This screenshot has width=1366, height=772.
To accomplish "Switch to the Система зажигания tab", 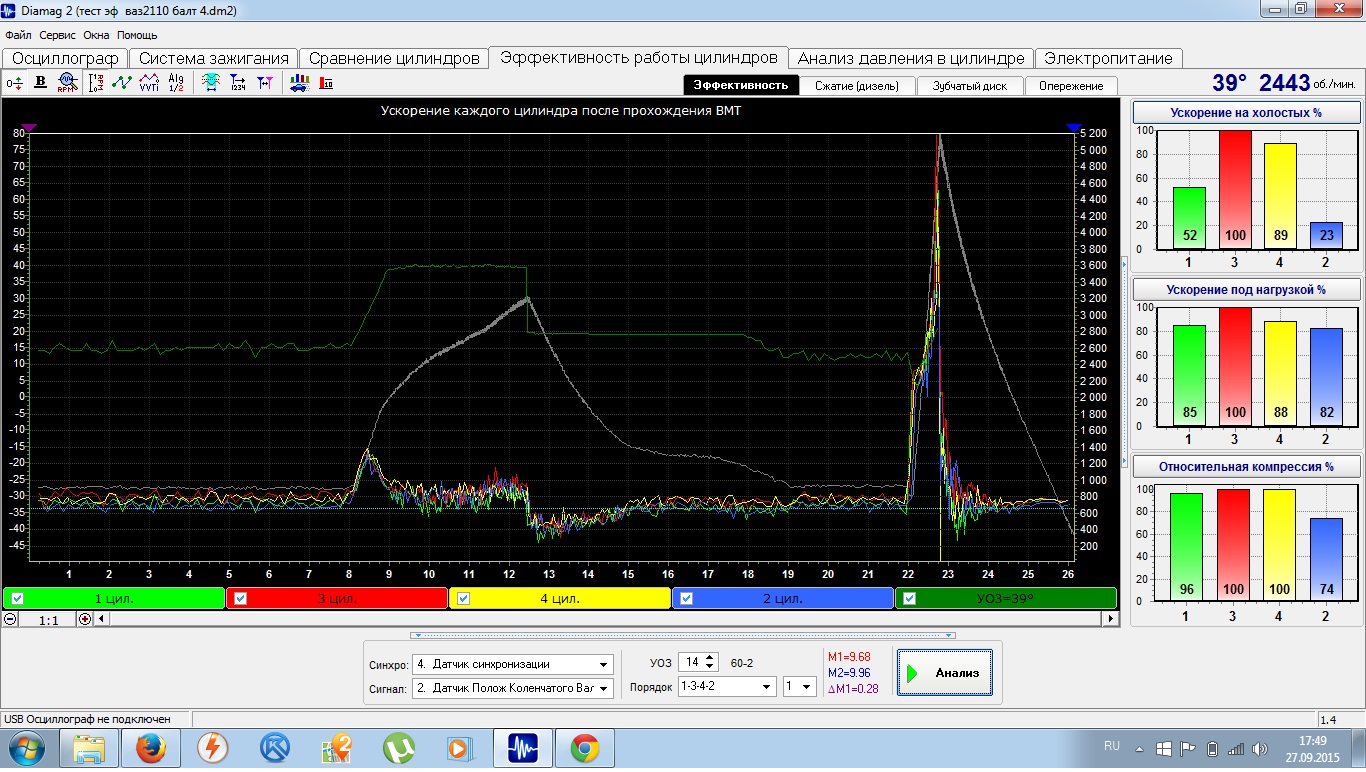I will (x=214, y=58).
